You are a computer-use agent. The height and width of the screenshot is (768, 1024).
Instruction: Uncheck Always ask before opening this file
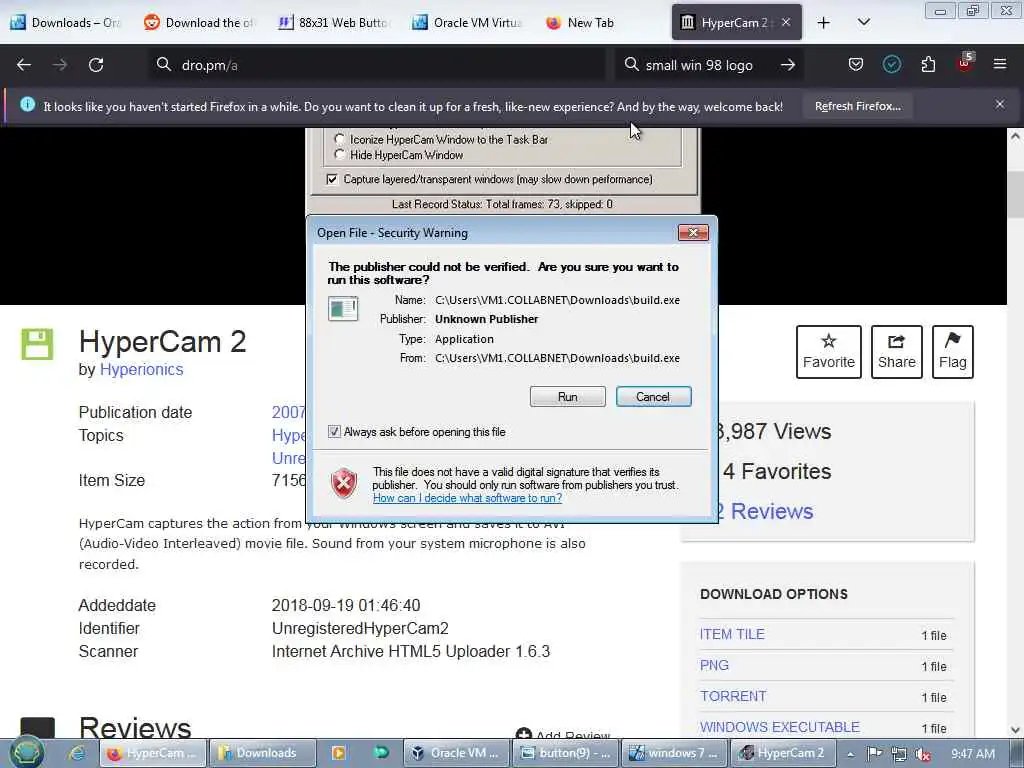(x=334, y=432)
